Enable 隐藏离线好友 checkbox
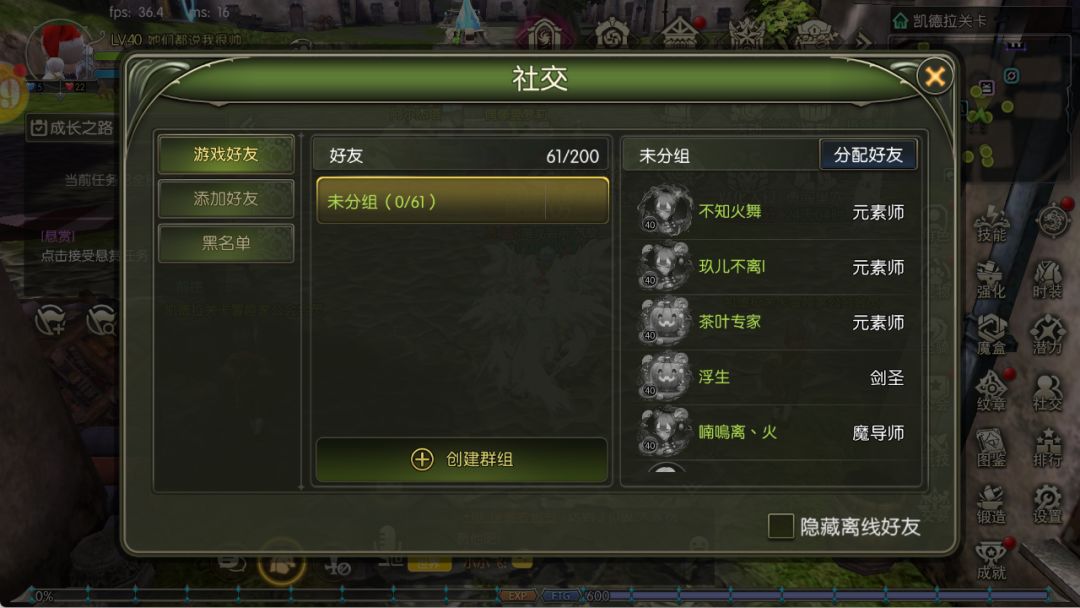This screenshot has height=608, width=1080. 780,527
